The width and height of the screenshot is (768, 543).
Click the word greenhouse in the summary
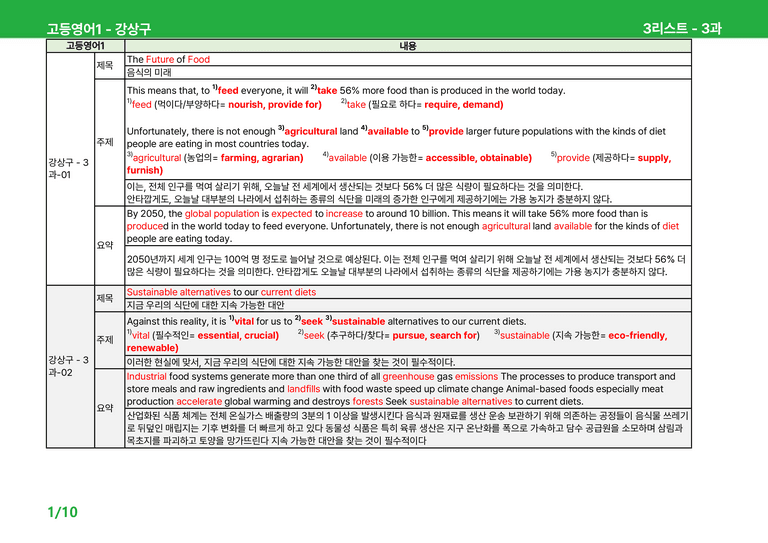pos(408,377)
